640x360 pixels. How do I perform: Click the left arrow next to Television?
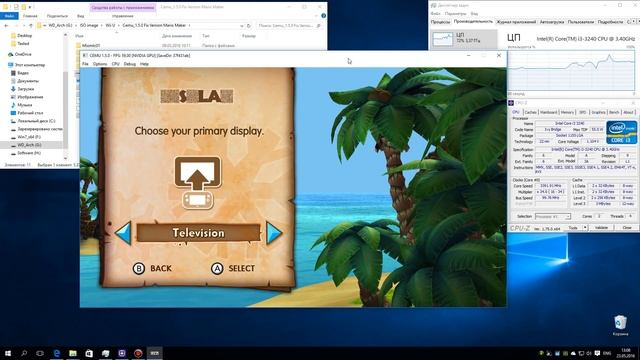[x=123, y=233]
